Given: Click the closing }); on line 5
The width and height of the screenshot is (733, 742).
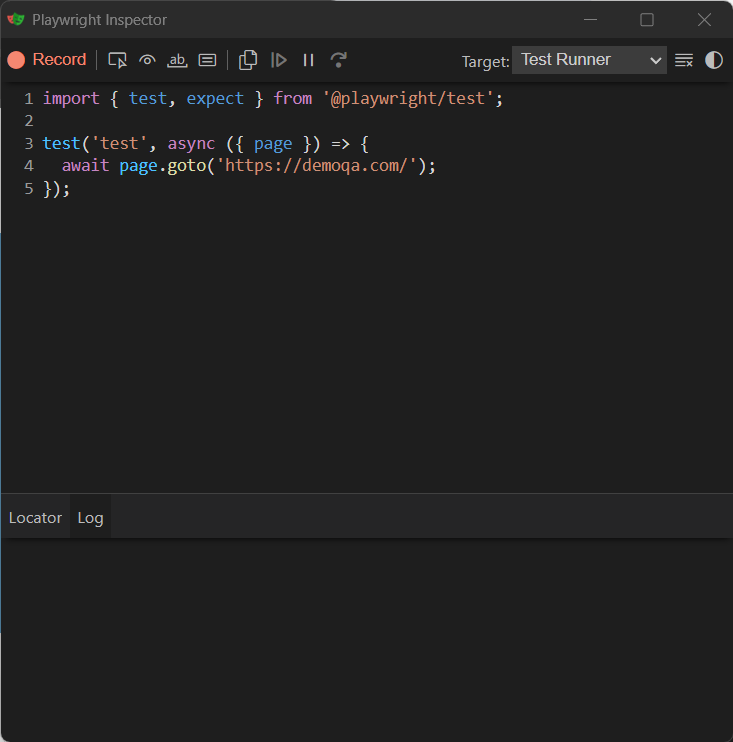Looking at the screenshot, I should pos(56,189).
